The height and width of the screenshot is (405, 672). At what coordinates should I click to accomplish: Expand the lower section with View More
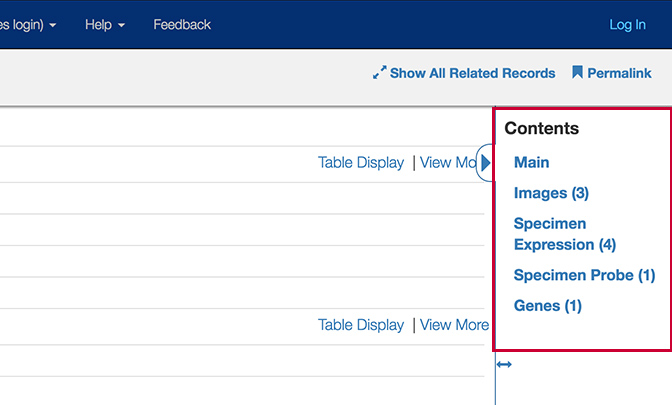coord(454,325)
